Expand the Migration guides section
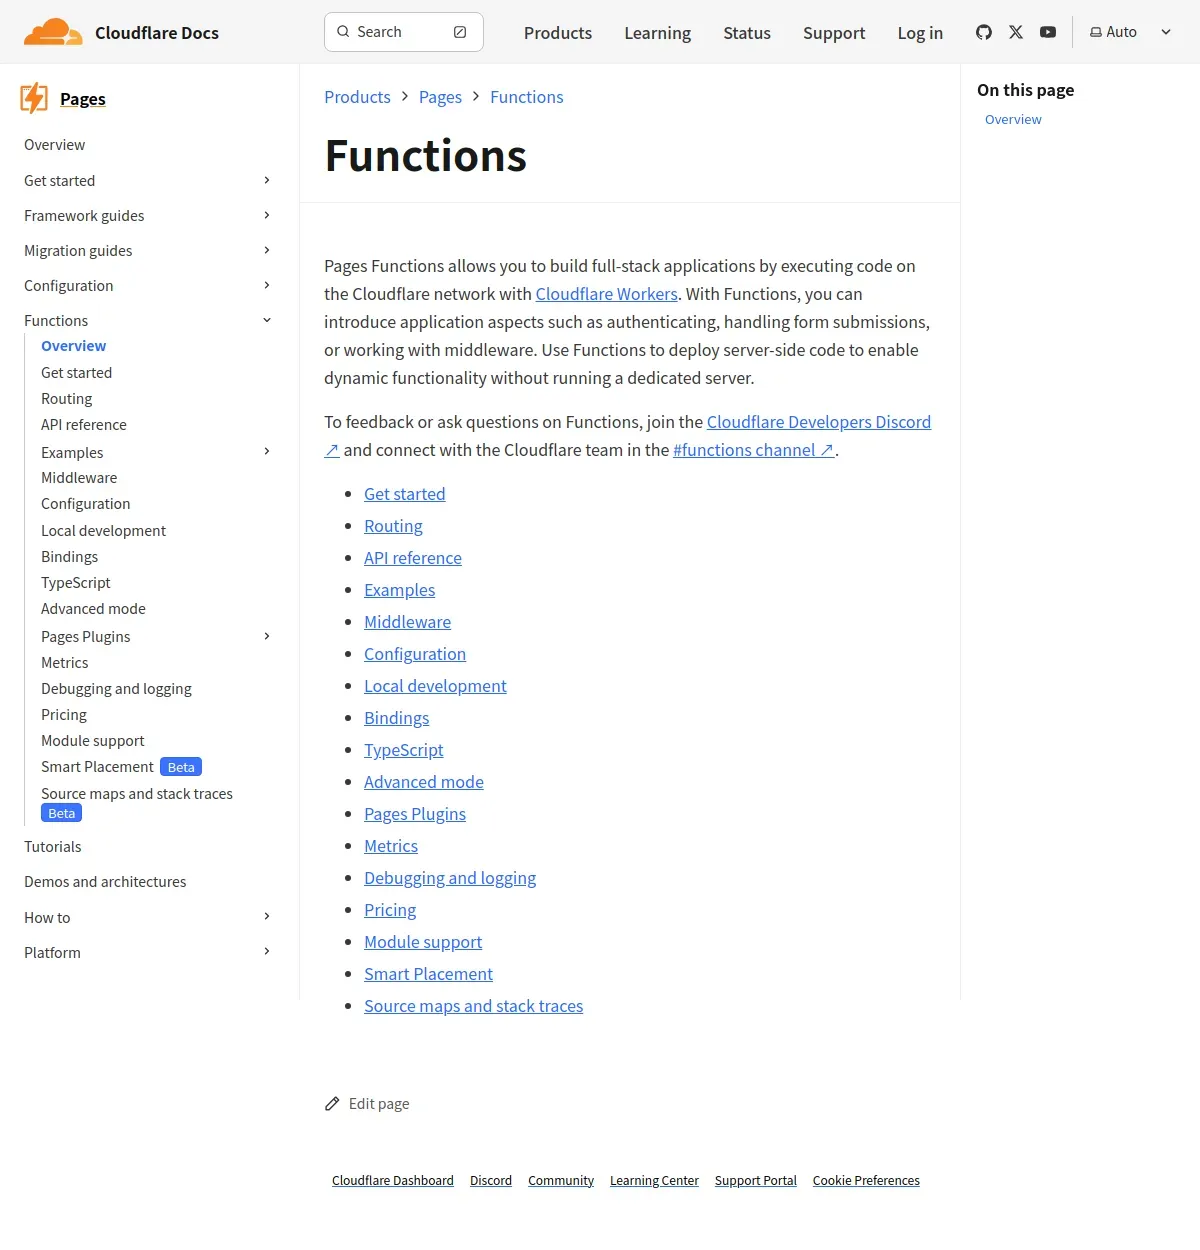 tap(267, 250)
